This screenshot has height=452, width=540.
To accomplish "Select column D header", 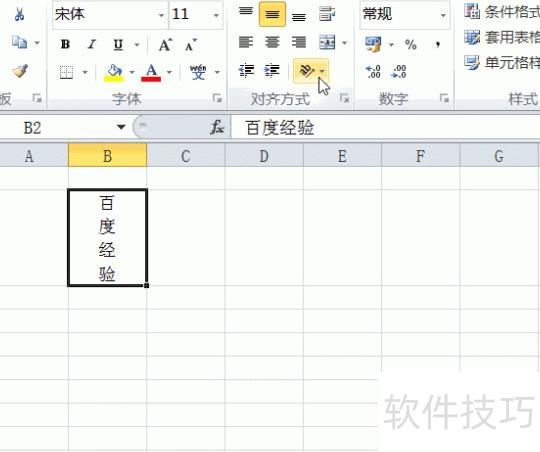I will pos(264,156).
